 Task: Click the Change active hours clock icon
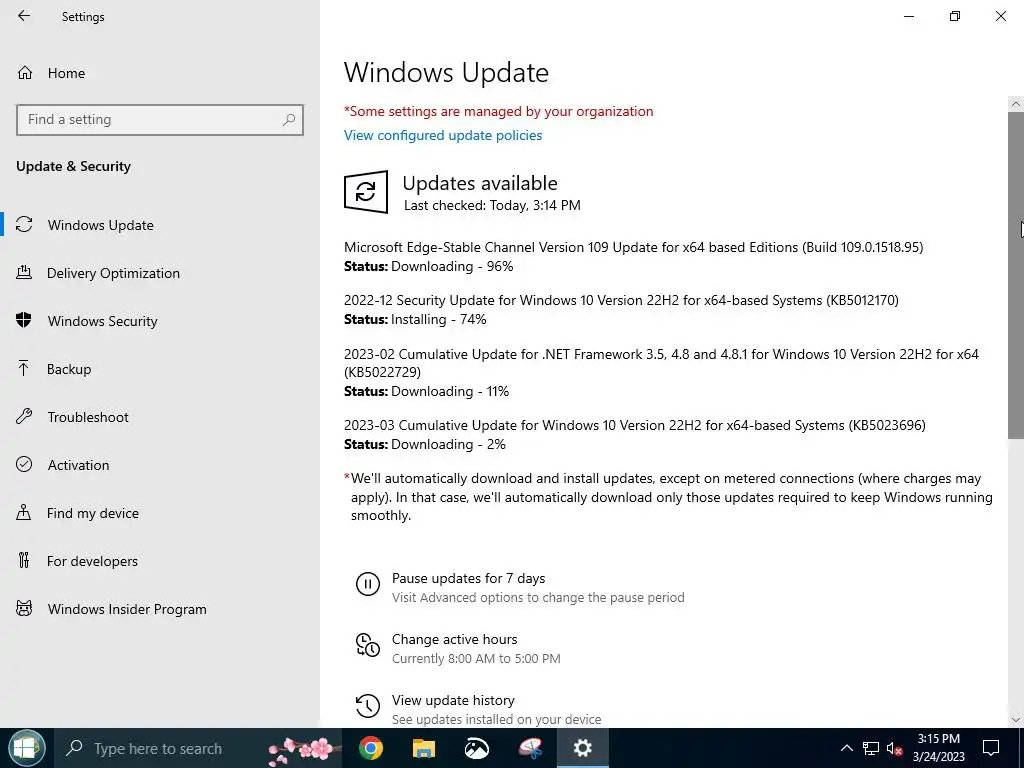[368, 645]
